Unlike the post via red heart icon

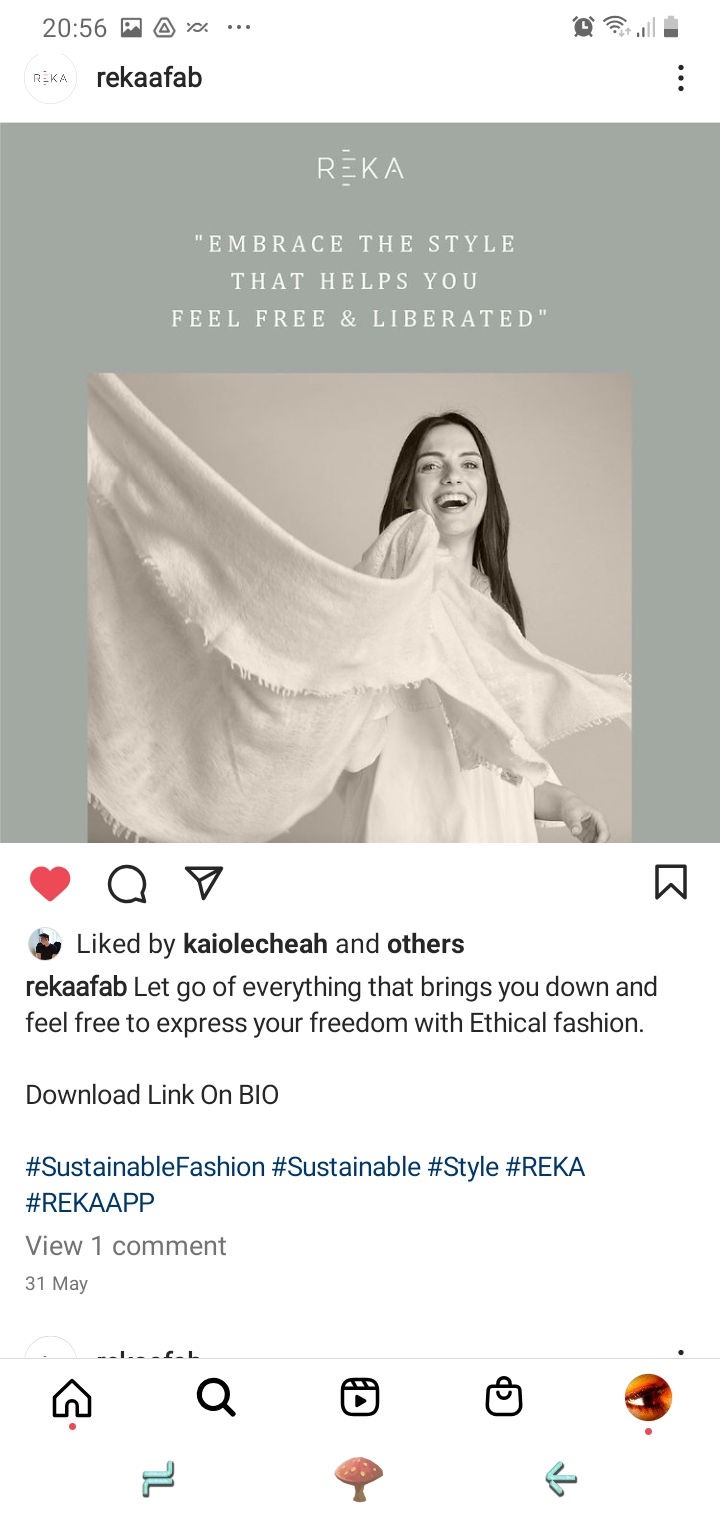[x=50, y=883]
